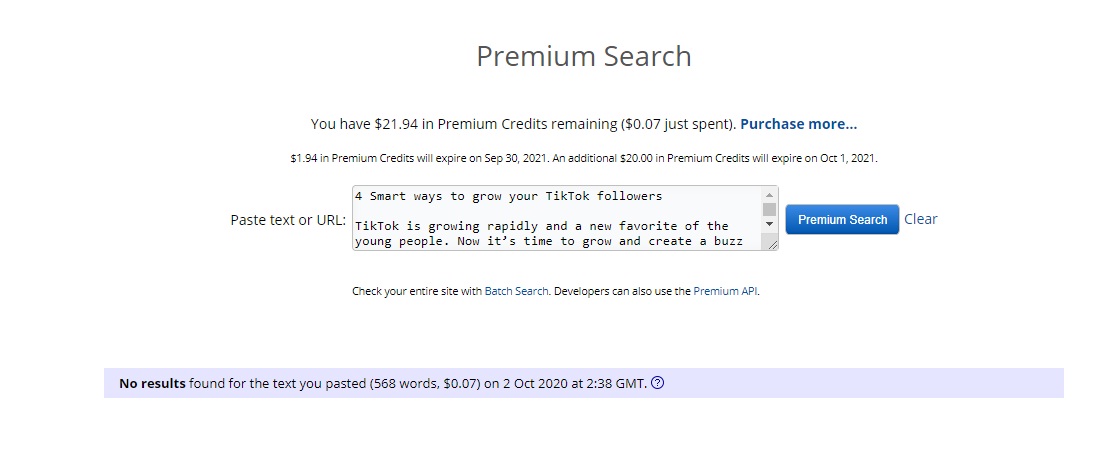Click the credits expiration notice line
Screen dimensions: 1098x452
tap(583, 158)
